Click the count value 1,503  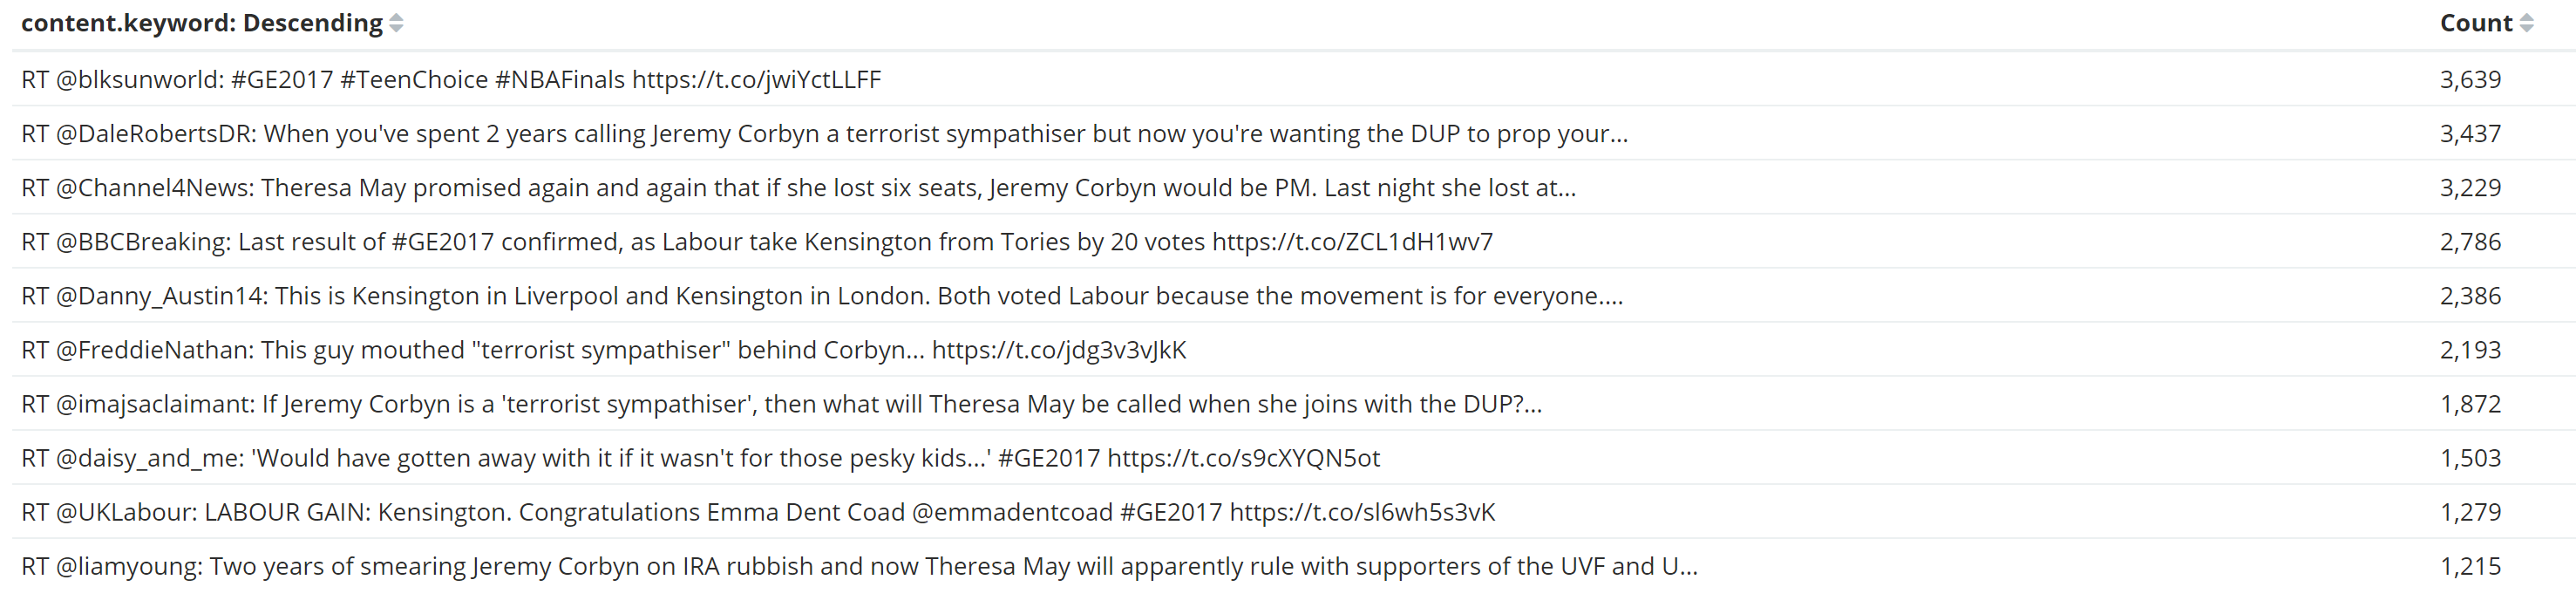pos(2469,458)
